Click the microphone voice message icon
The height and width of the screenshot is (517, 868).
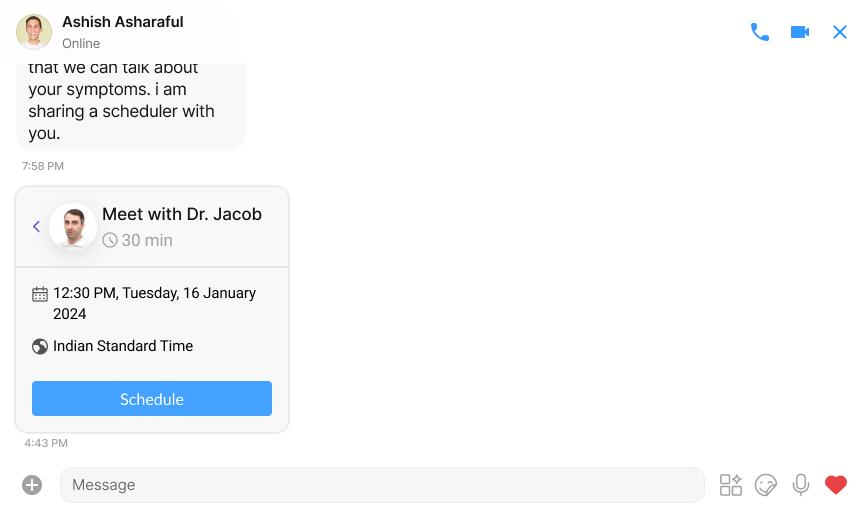[800, 485]
